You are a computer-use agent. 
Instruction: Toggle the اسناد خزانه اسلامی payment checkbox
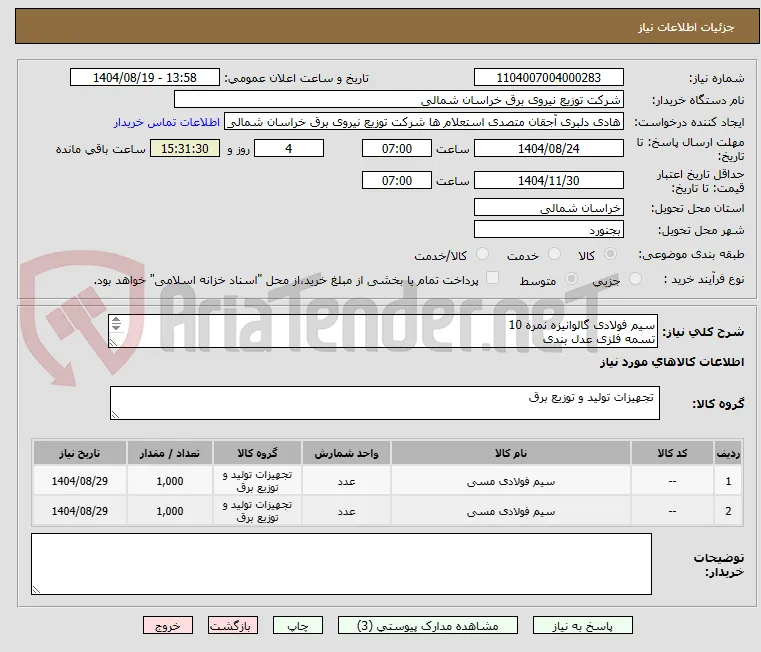(x=492, y=278)
